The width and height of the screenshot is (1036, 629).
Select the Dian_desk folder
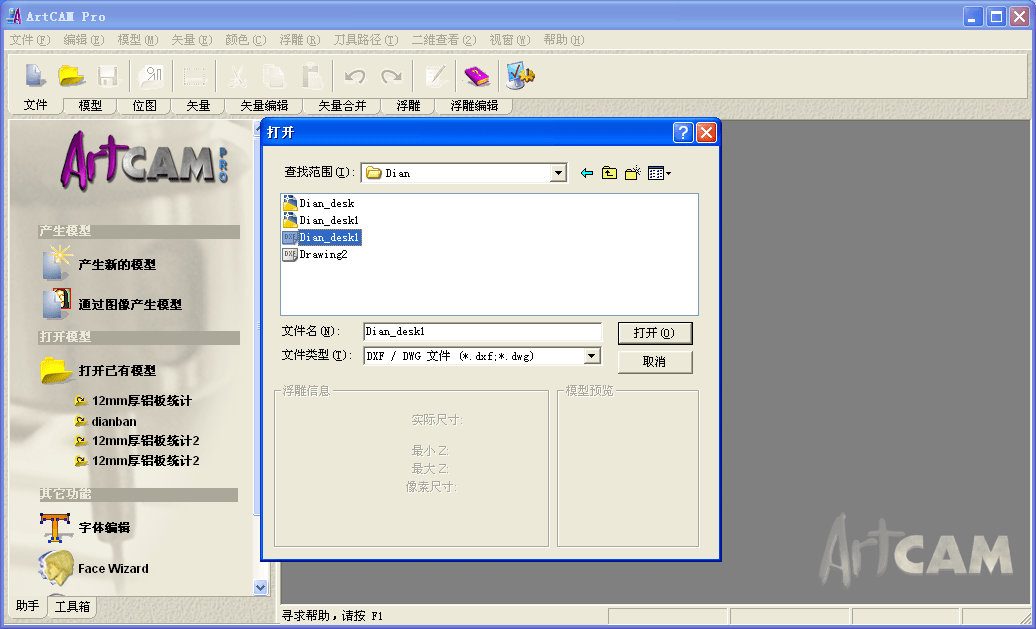pyautogui.click(x=319, y=203)
